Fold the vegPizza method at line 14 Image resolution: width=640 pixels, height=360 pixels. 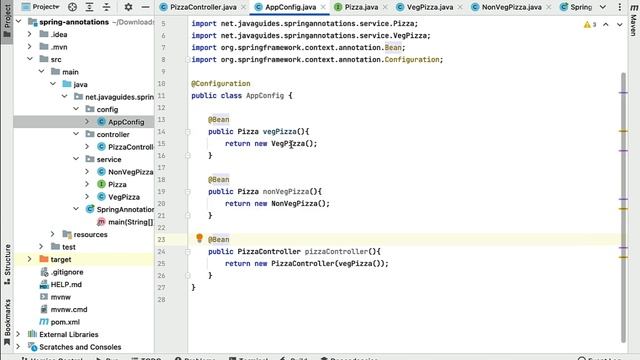click(188, 131)
